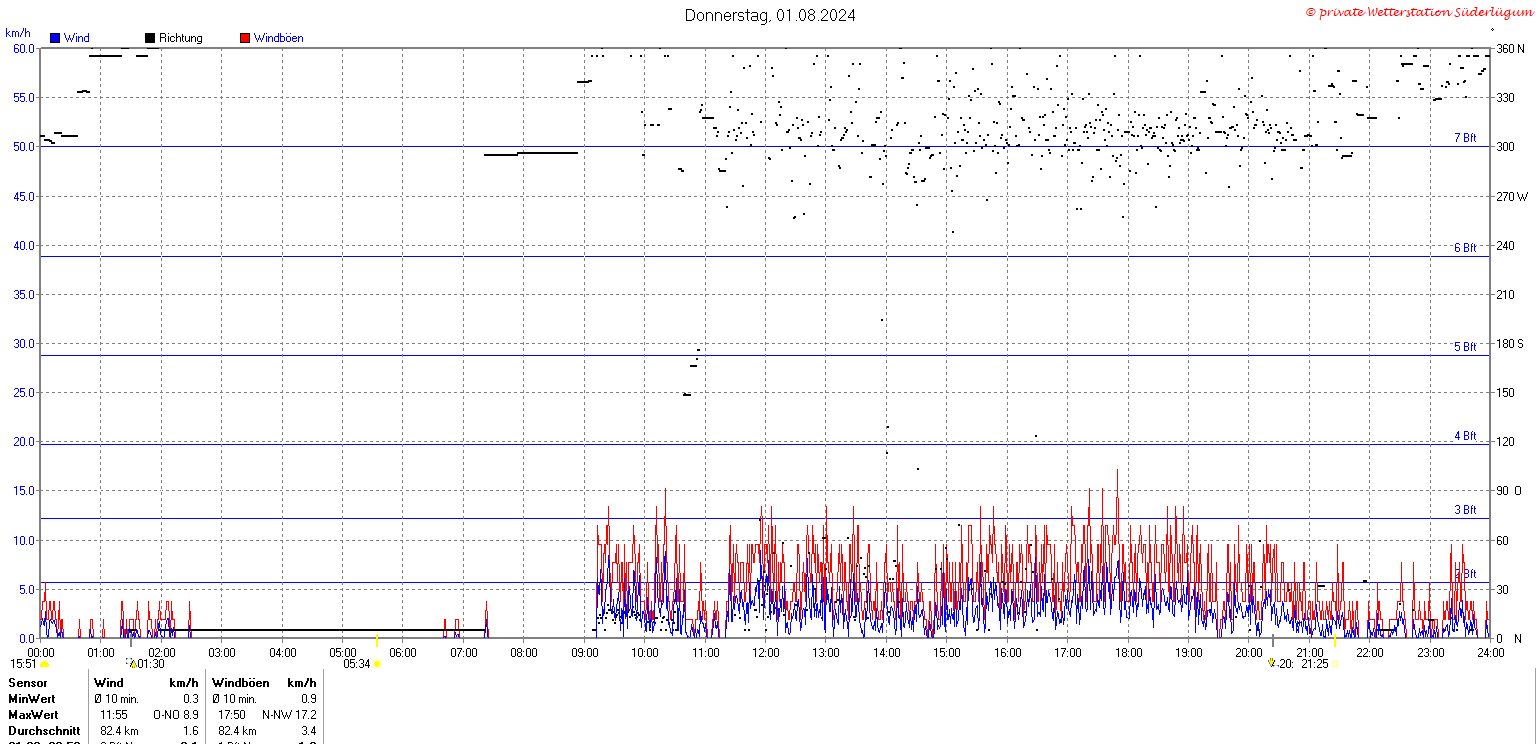The image size is (1536, 744).
Task: Click the yellow sunrise tick on the time axis
Action: click(376, 640)
